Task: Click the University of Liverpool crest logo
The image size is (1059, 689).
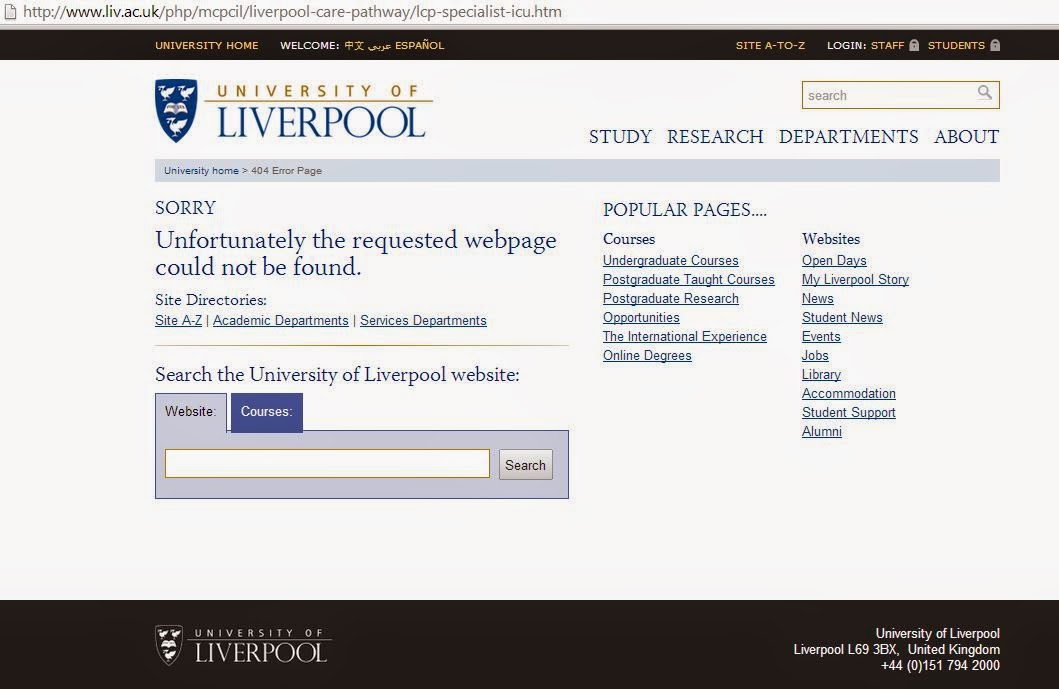Action: [x=176, y=110]
